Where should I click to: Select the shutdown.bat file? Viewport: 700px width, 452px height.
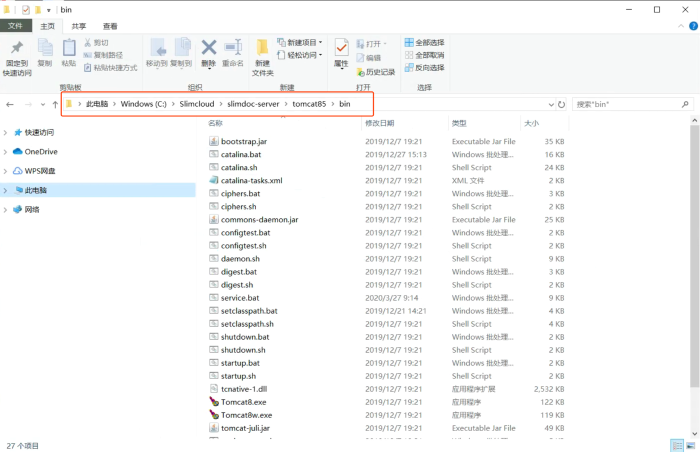coord(245,337)
